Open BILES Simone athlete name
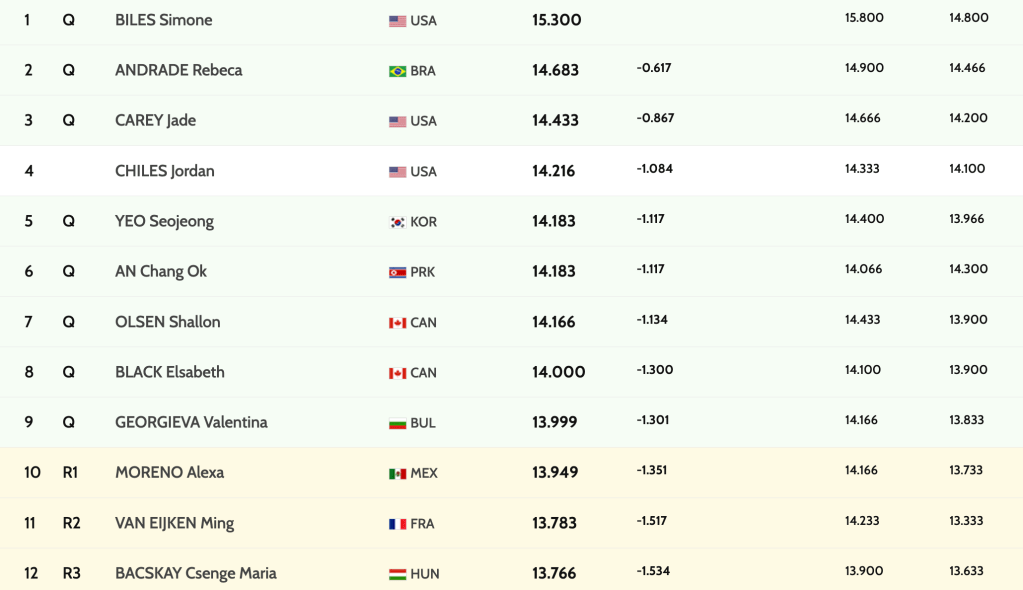 (x=163, y=20)
